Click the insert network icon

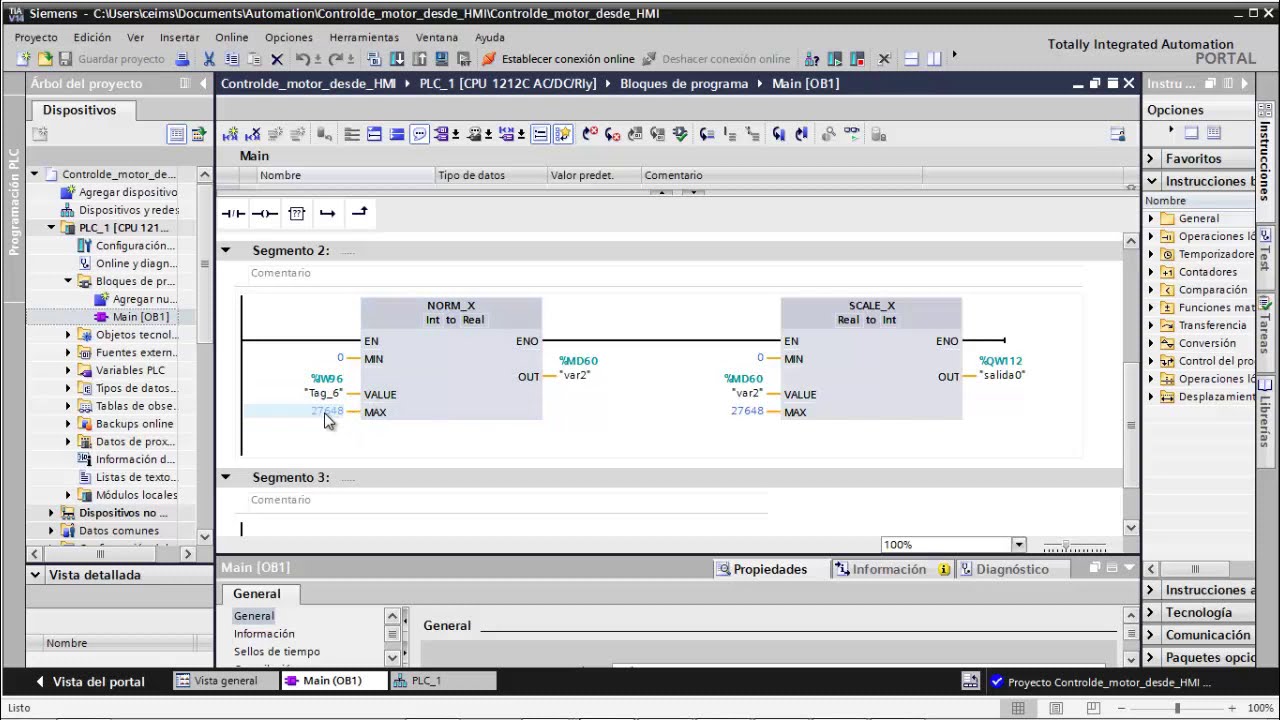point(230,134)
